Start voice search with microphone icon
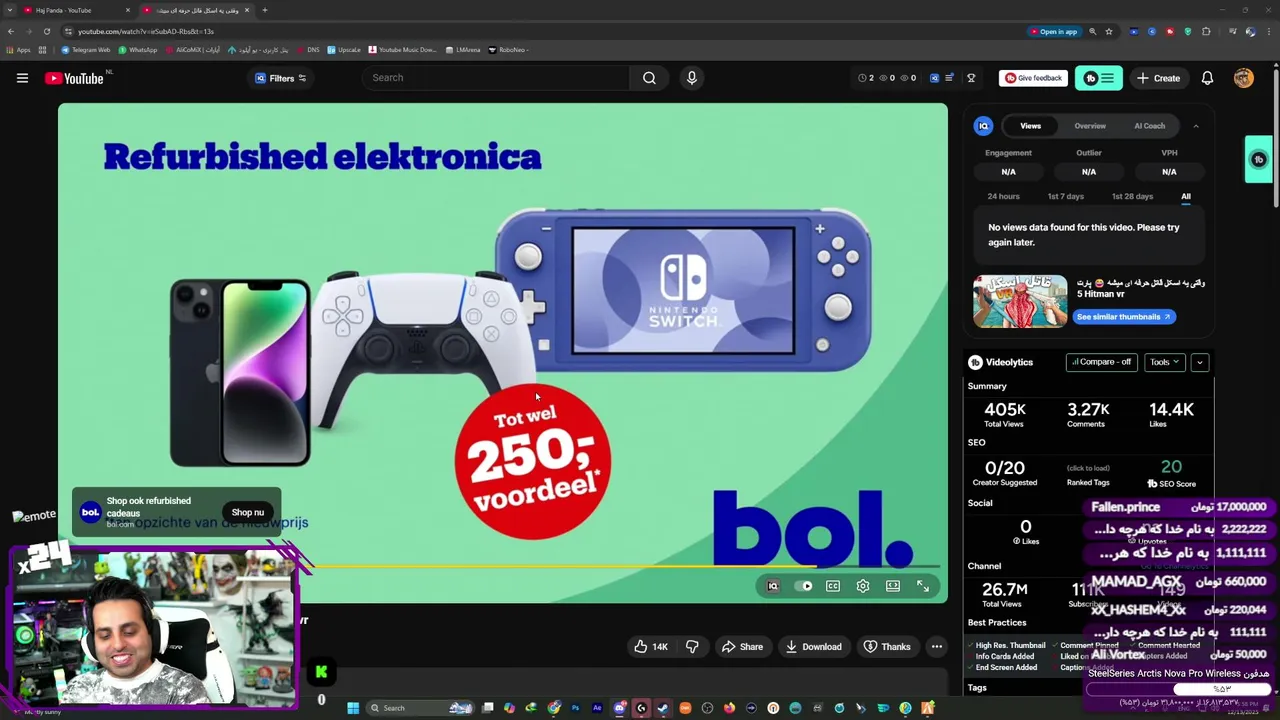The width and height of the screenshot is (1280, 720). (x=691, y=78)
